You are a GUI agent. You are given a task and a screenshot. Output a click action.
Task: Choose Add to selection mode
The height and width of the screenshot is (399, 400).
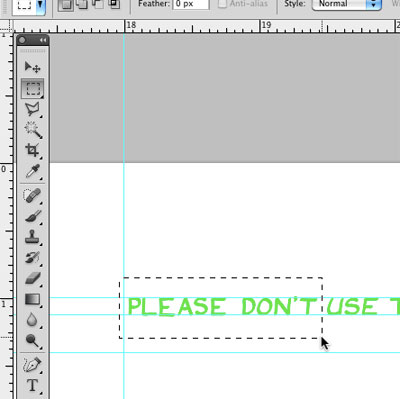point(81,4)
